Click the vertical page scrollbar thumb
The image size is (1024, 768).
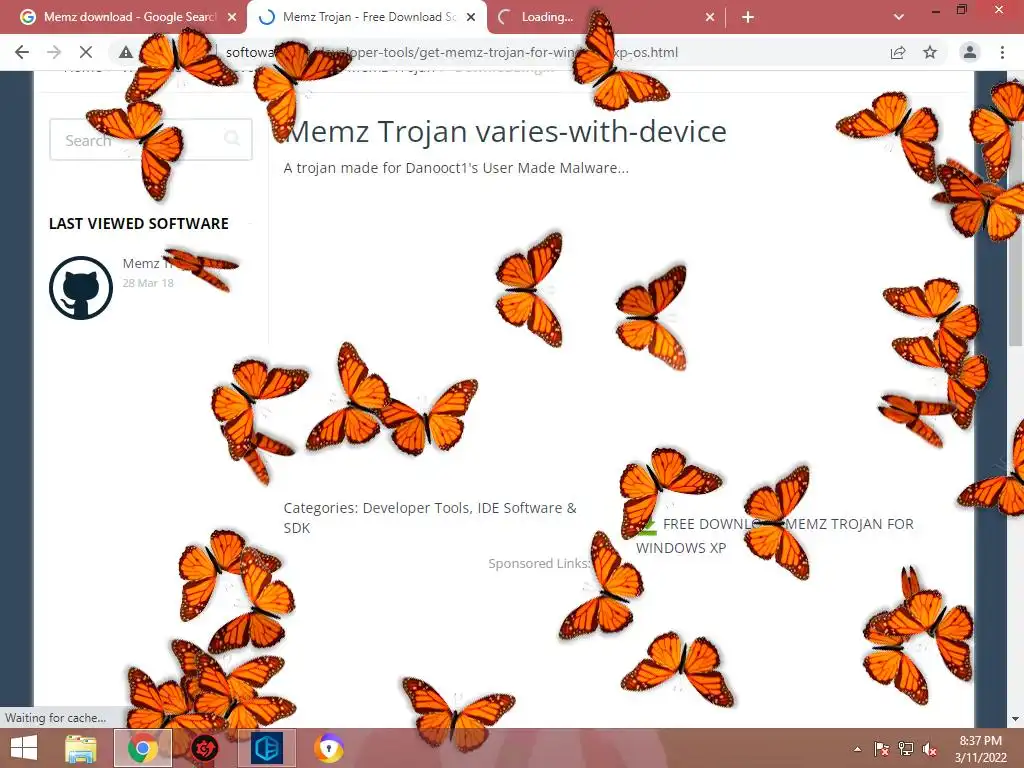tap(1016, 216)
